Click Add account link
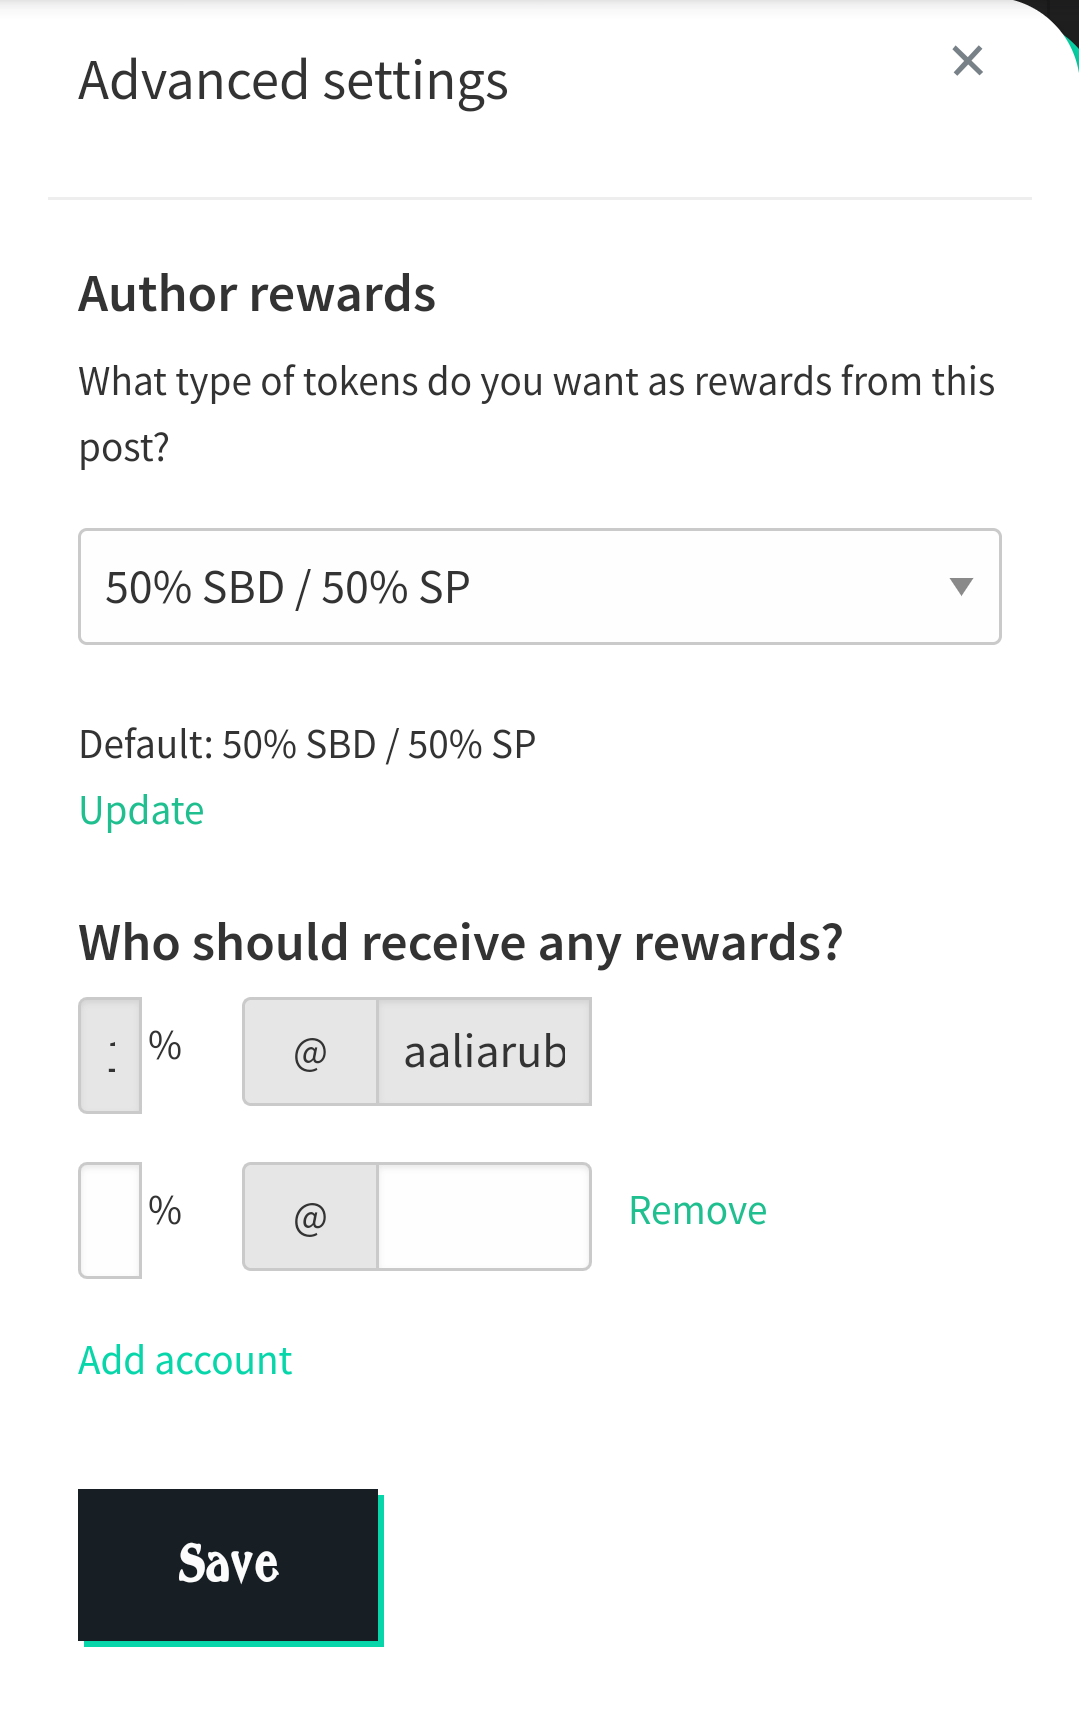This screenshot has width=1079, height=1732. pos(185,1361)
